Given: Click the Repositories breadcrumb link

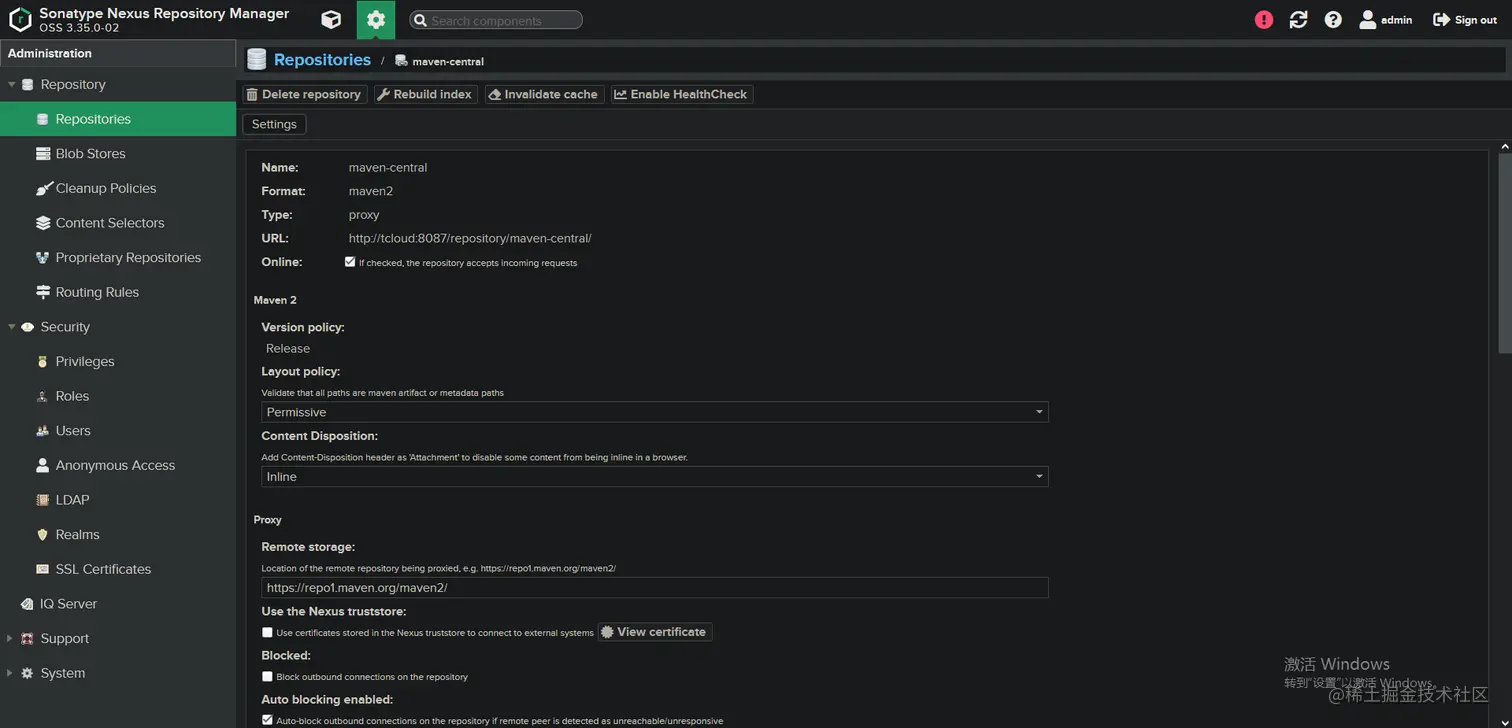Looking at the screenshot, I should (x=322, y=60).
